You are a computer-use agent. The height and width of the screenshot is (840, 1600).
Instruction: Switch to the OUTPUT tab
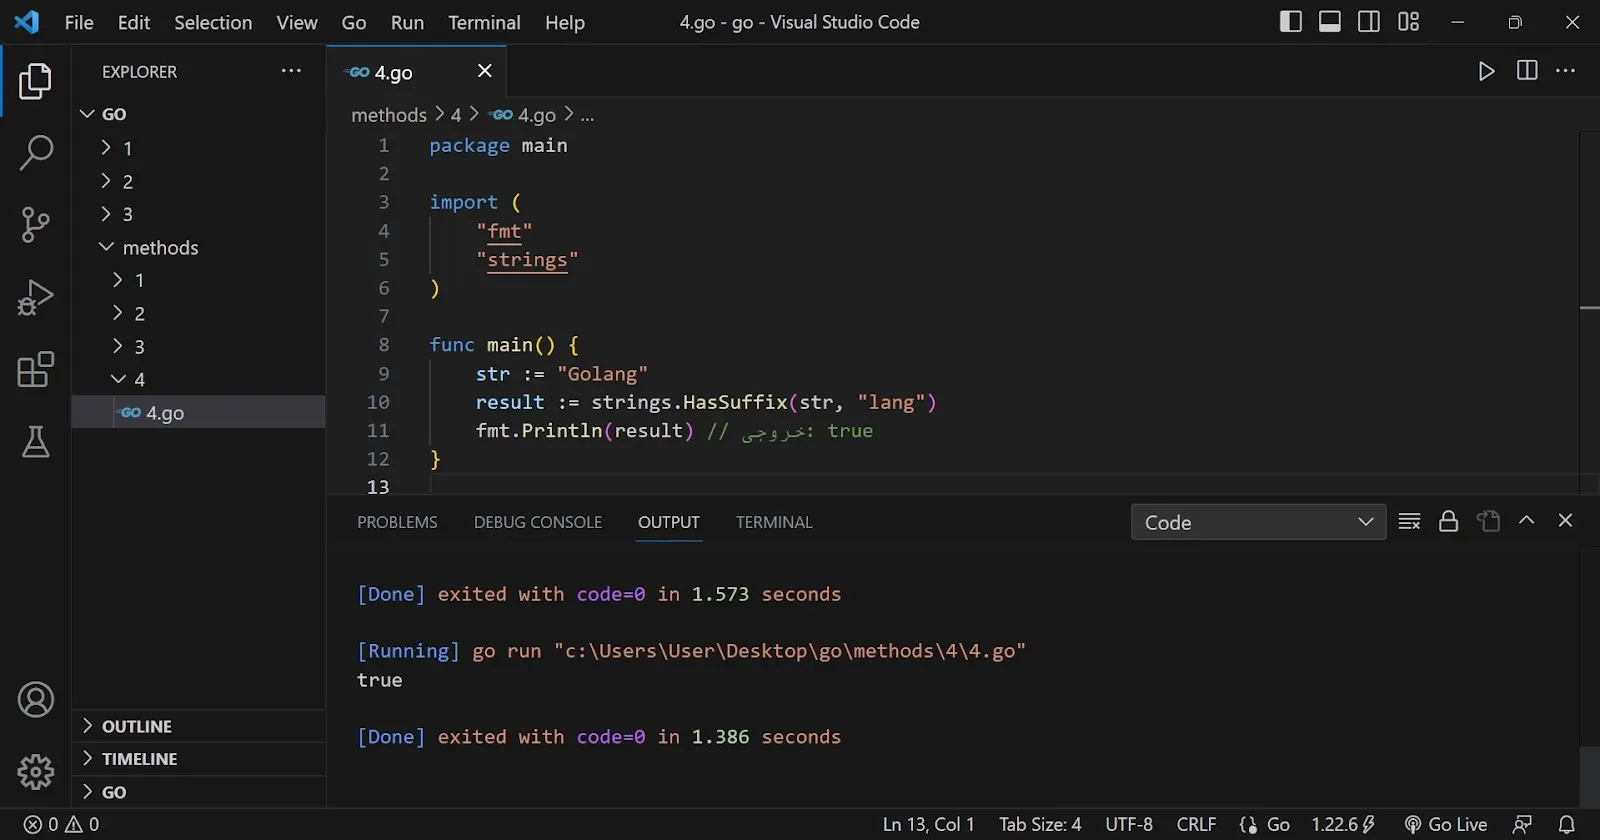coord(669,522)
